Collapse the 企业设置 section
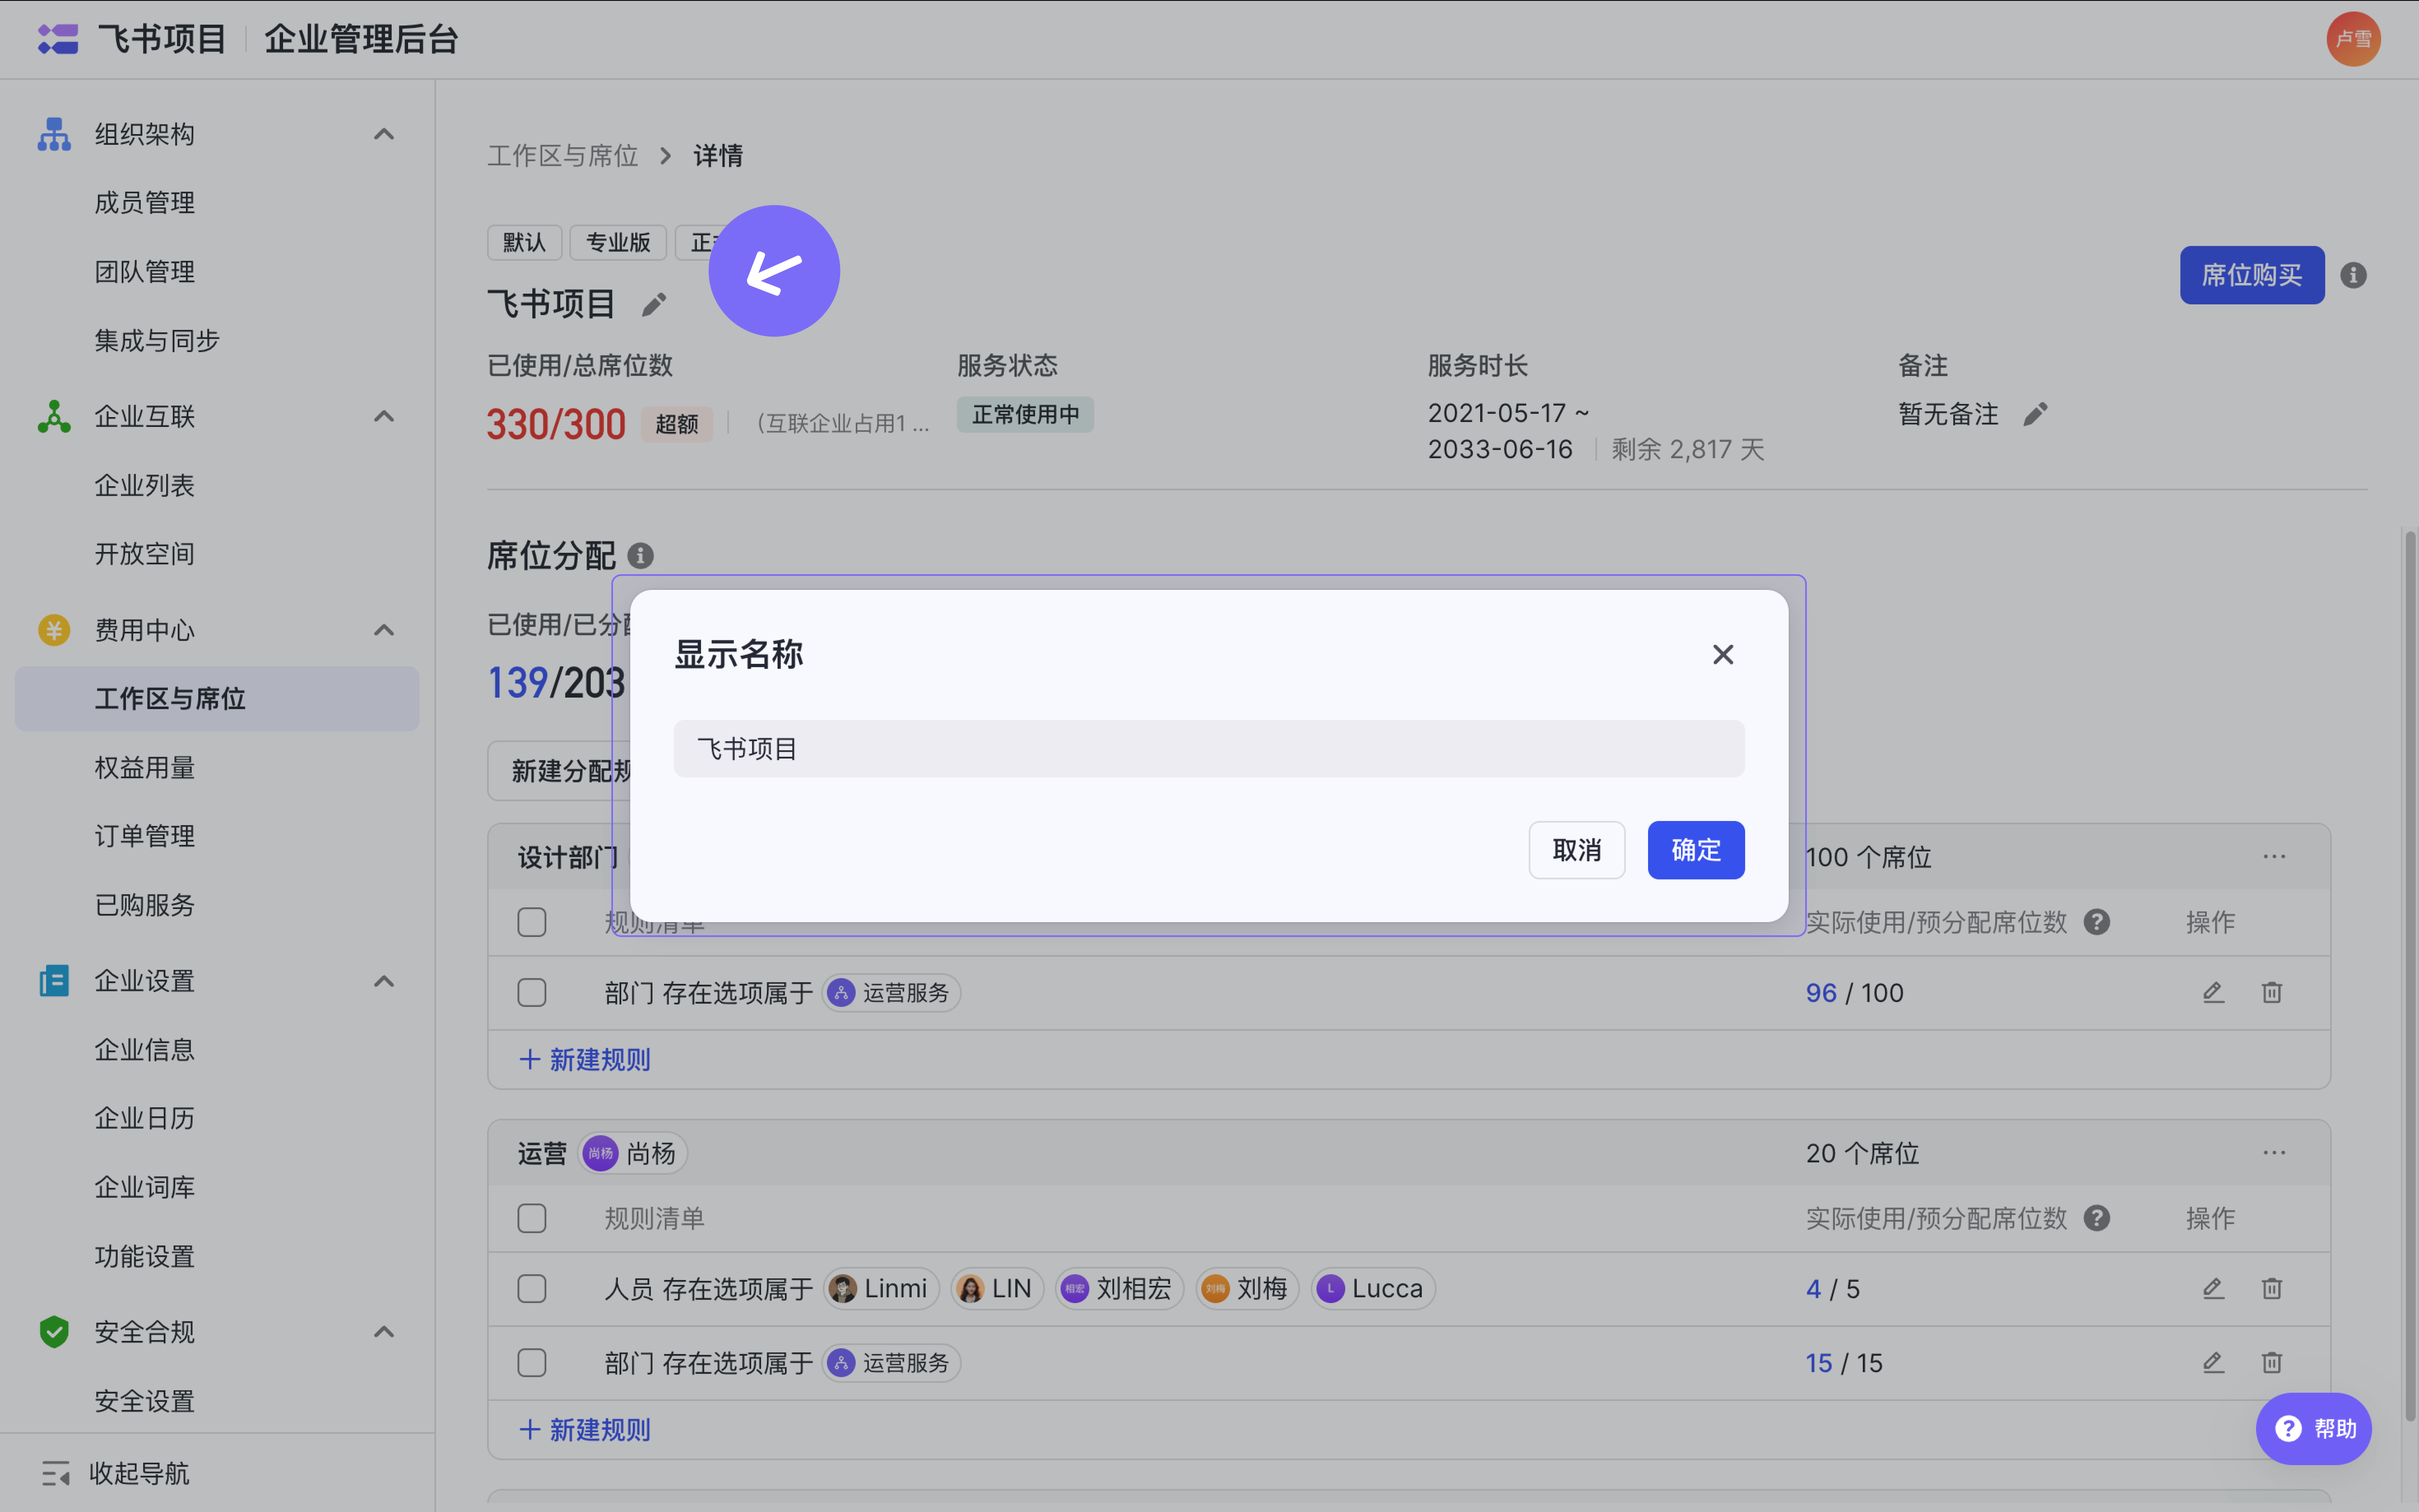Screen dimensions: 2419x1512 [x=384, y=981]
